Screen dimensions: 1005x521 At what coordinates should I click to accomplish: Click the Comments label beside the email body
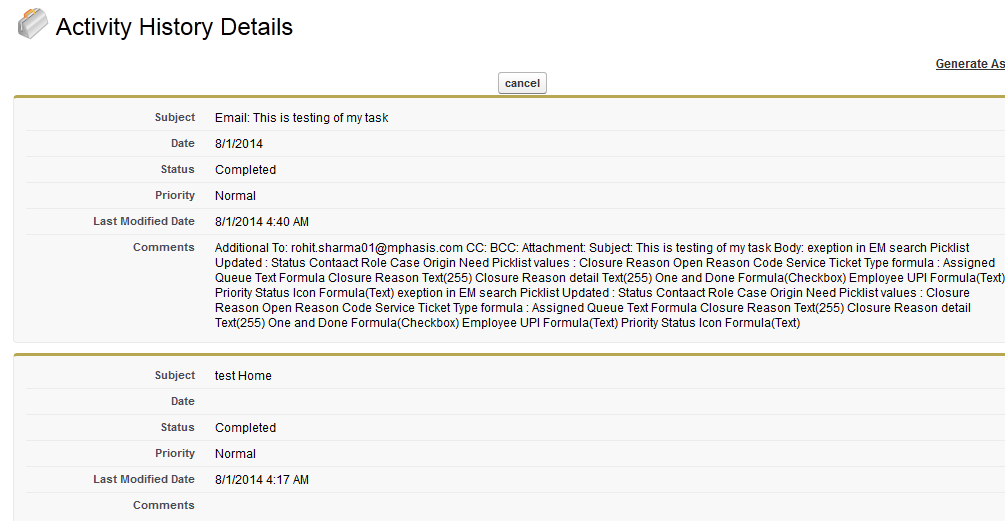coord(164,248)
